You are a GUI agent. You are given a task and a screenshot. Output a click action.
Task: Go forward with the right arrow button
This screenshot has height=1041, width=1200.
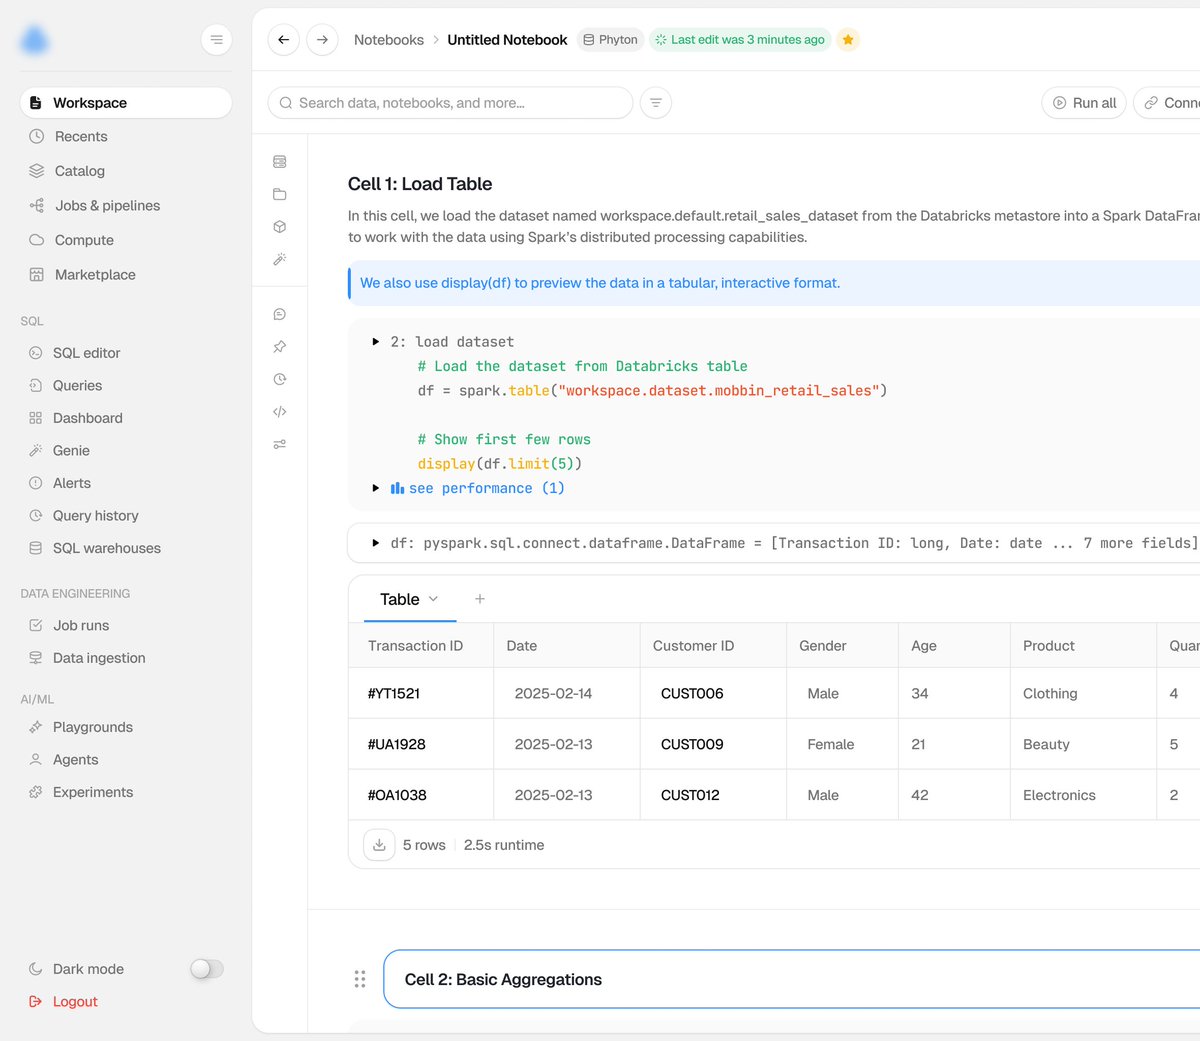322,40
